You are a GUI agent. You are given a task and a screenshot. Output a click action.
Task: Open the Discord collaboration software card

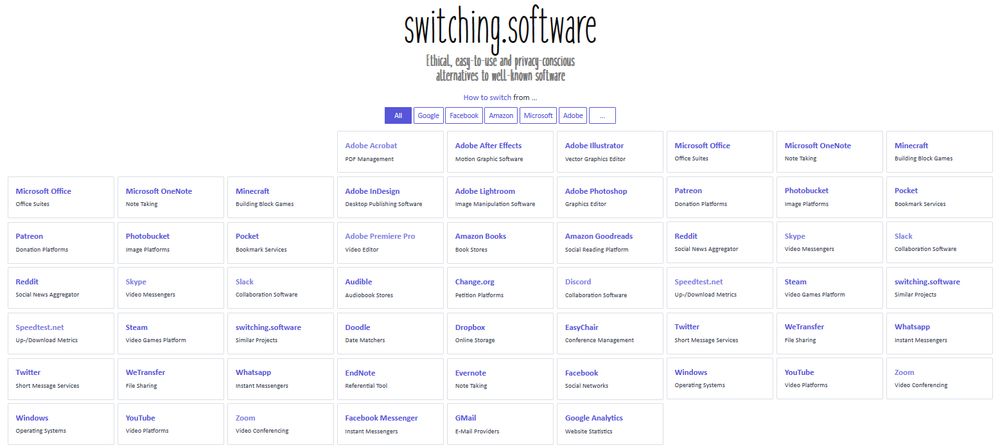pyautogui.click(x=610, y=288)
